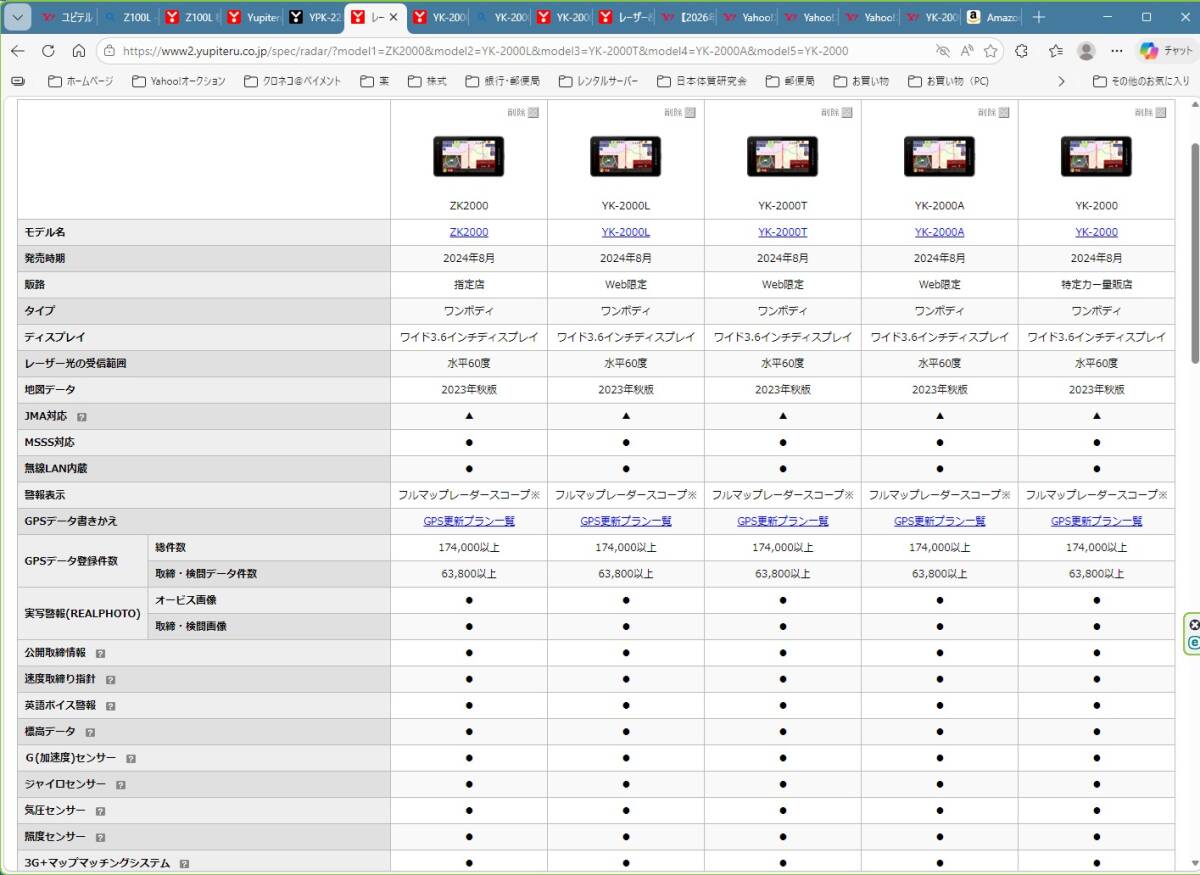
Task: Open the browser extensions icon
Action: (1021, 51)
